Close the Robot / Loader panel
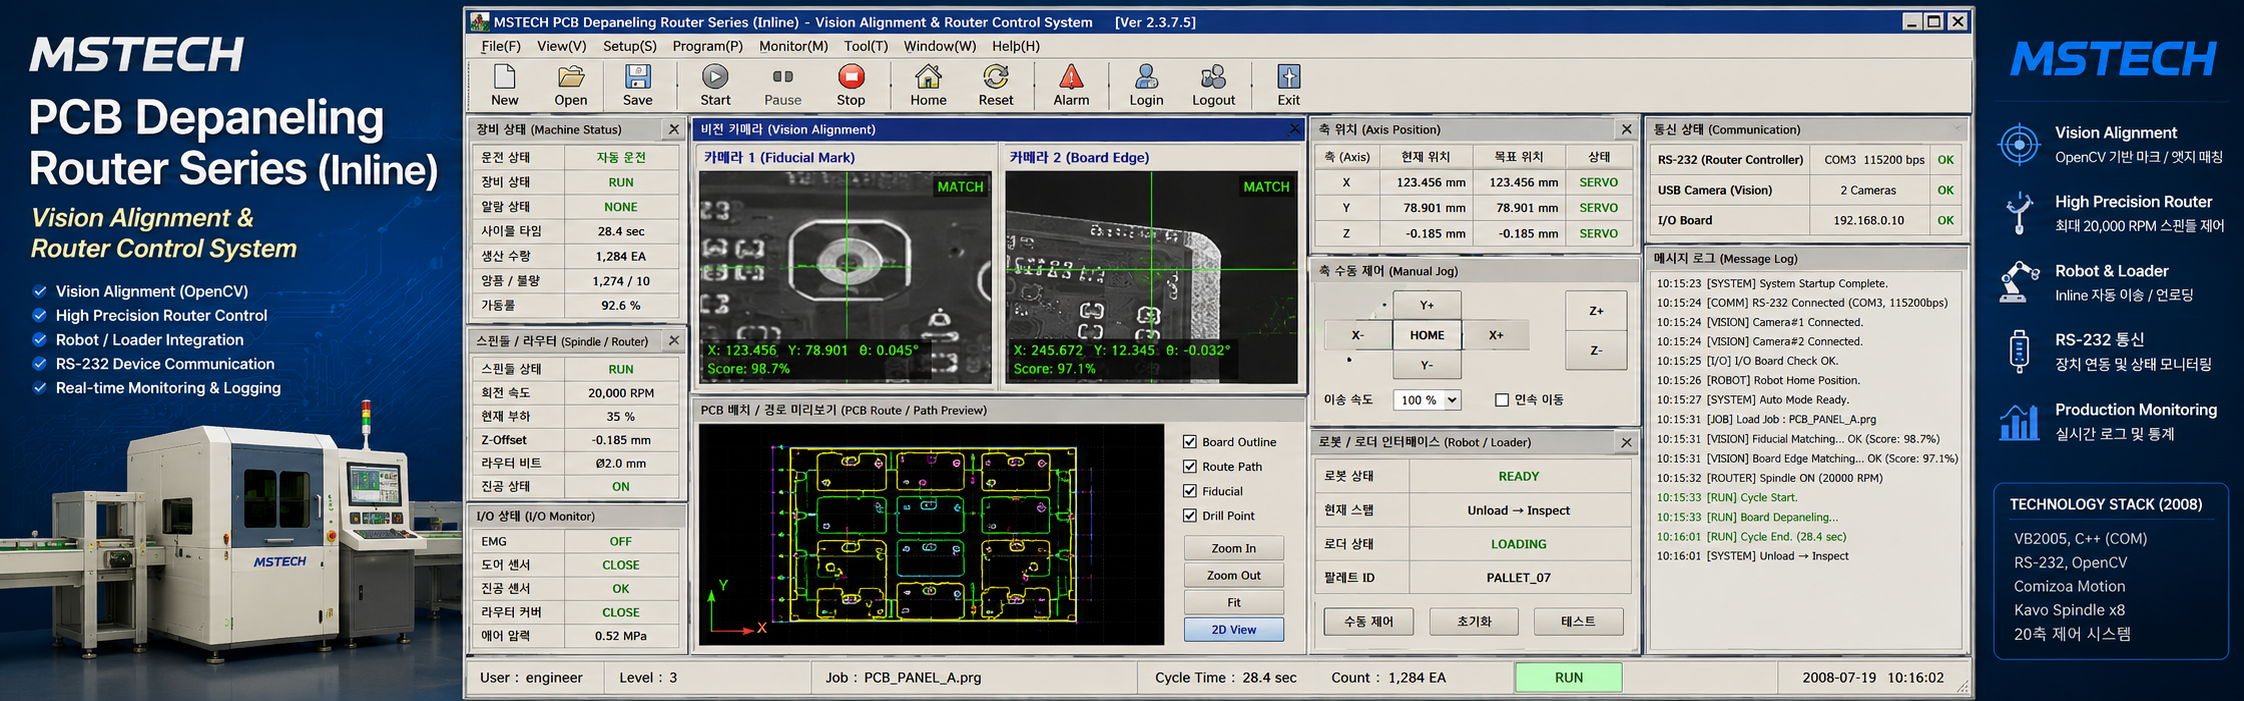 pyautogui.click(x=1626, y=442)
